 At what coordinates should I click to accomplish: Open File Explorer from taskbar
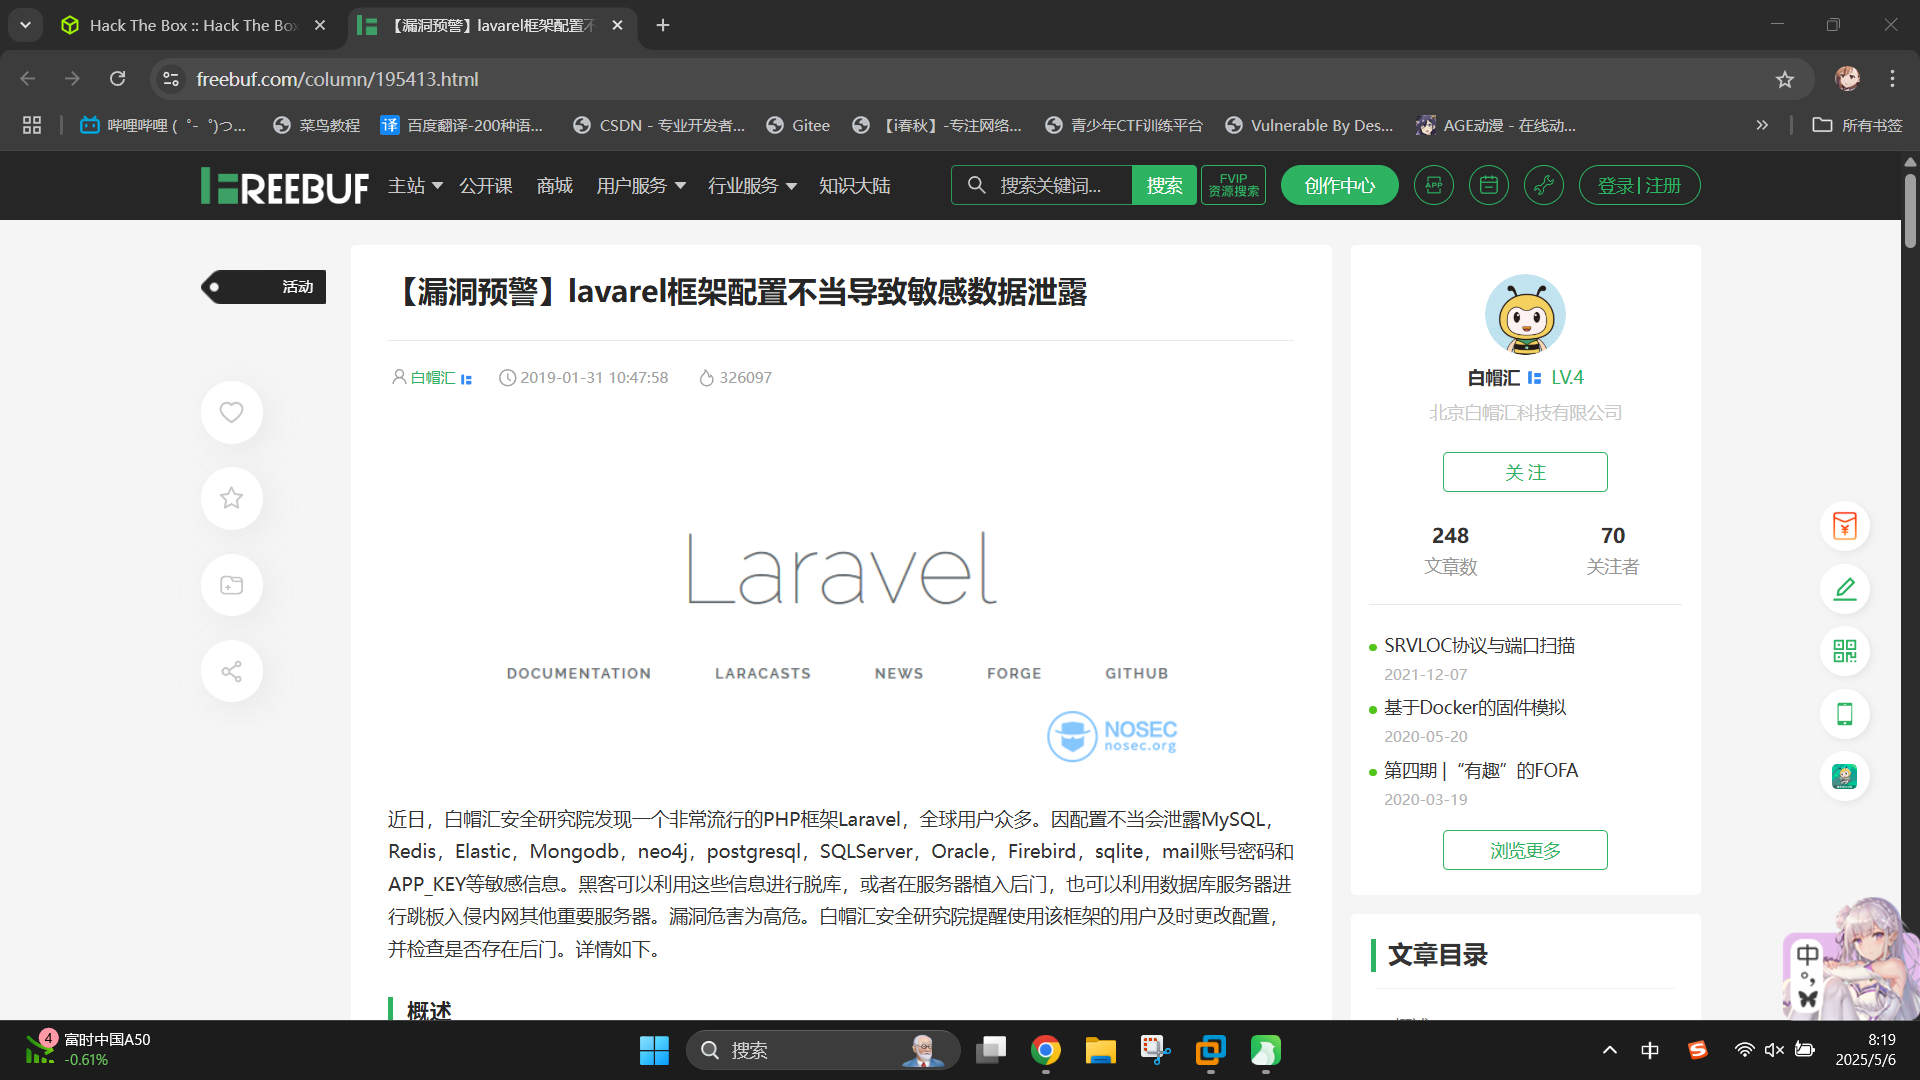coord(1101,1050)
